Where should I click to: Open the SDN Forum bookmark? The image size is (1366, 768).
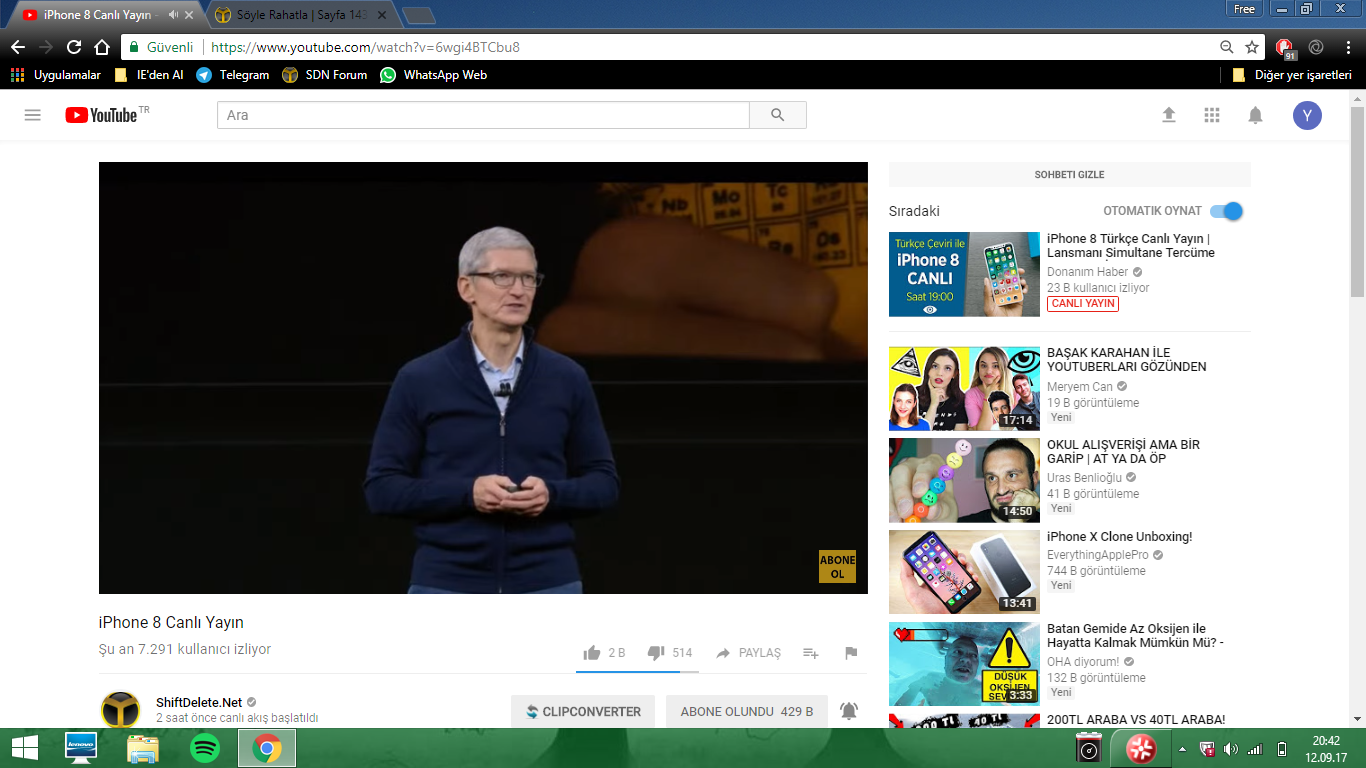[x=325, y=75]
